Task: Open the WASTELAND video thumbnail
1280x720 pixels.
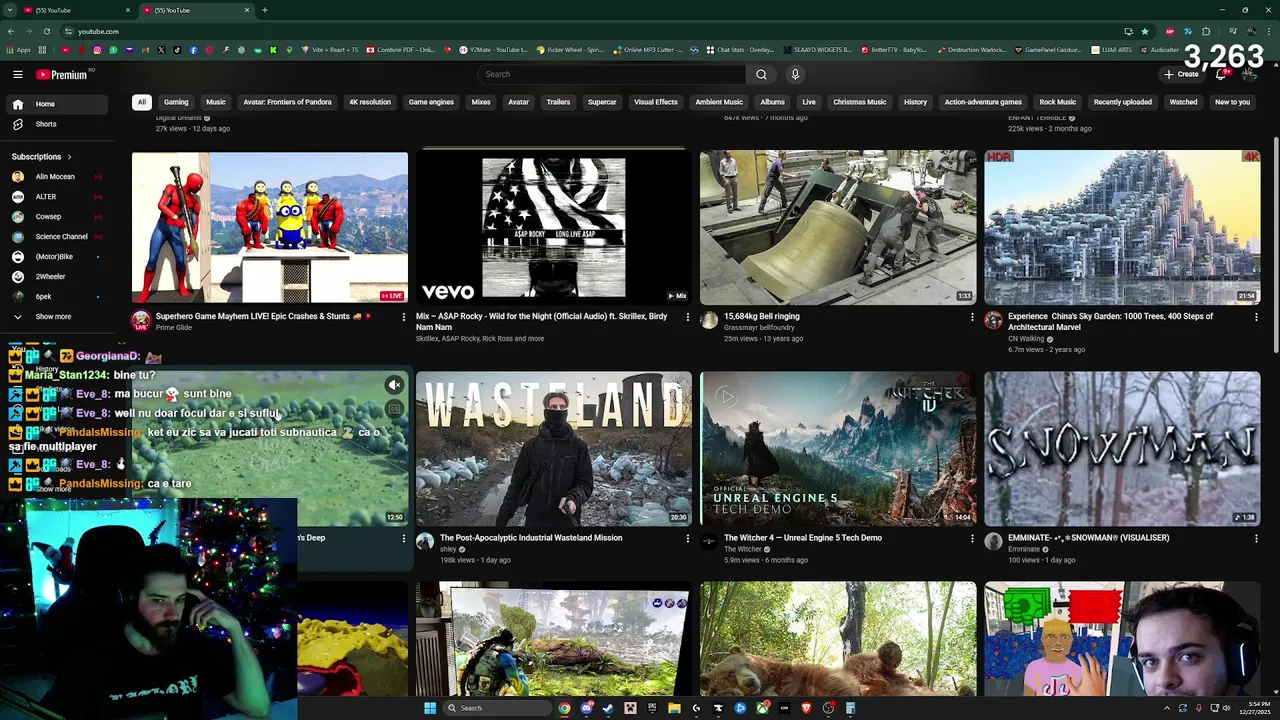Action: coord(554,449)
